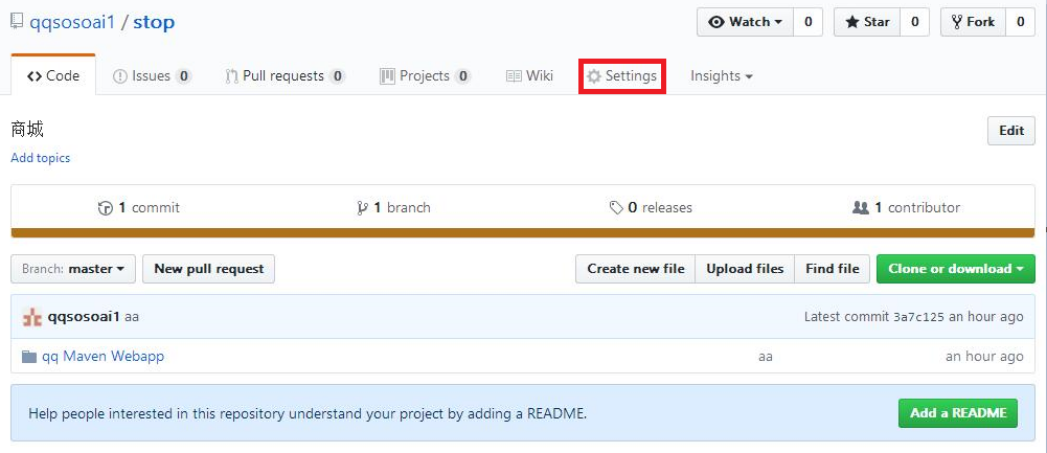Image resolution: width=1047 pixels, height=453 pixels.
Task: Click the qqsosoai1 avatar in the commit row
Action: click(x=32, y=317)
